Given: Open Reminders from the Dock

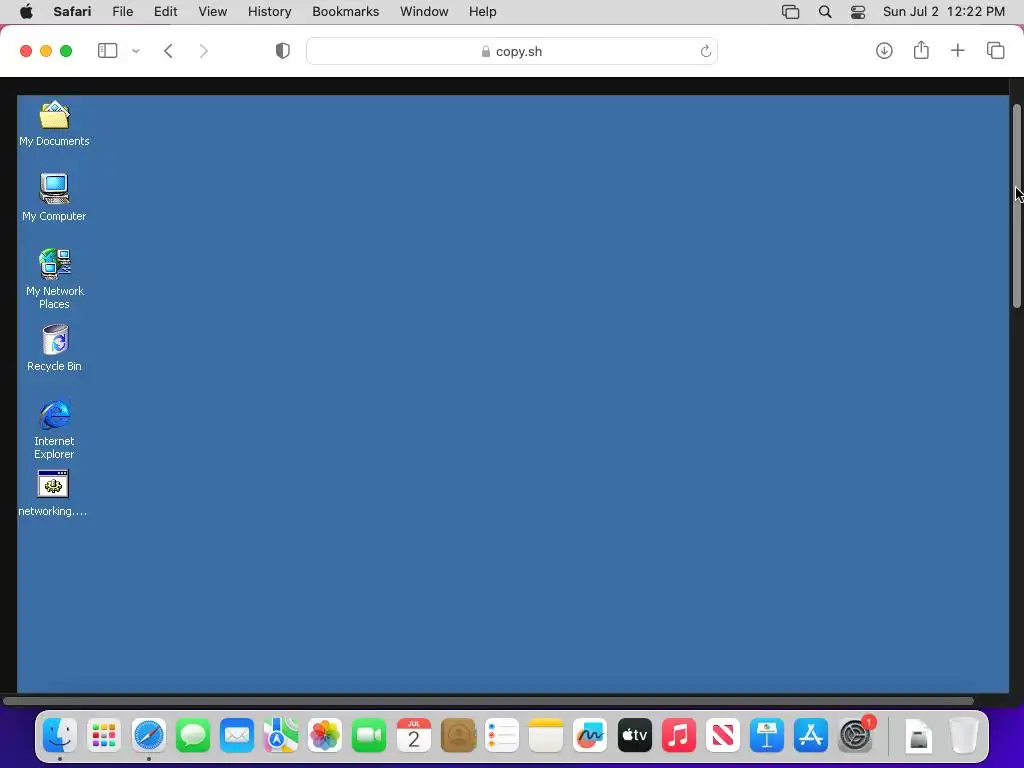Looking at the screenshot, I should [502, 736].
